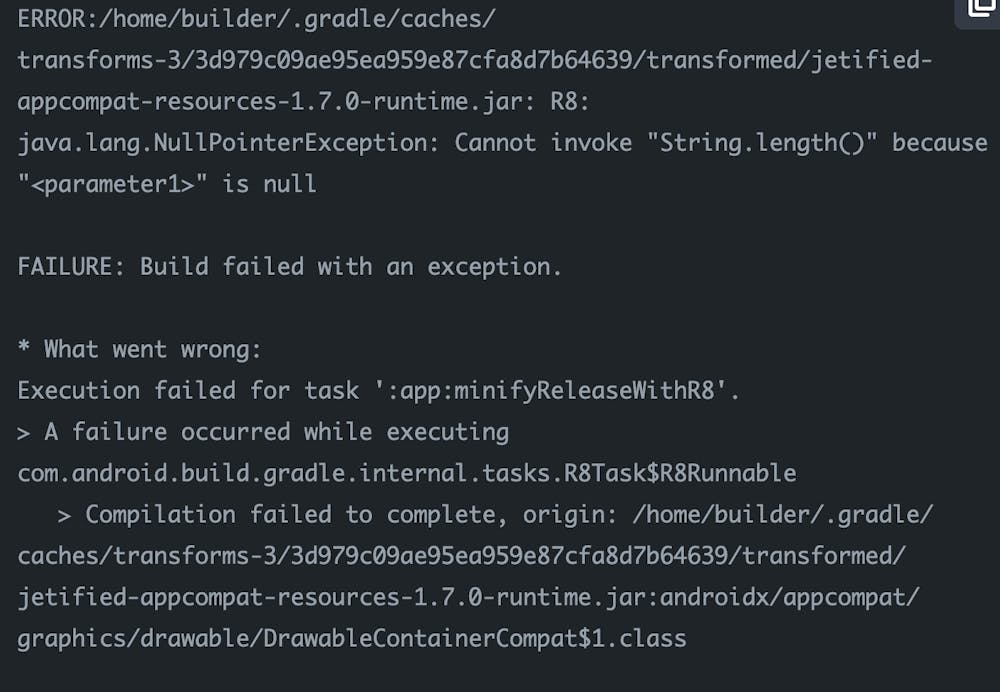Click the '* What went wrong:' line
This screenshot has height=692, width=1000.
[139, 349]
